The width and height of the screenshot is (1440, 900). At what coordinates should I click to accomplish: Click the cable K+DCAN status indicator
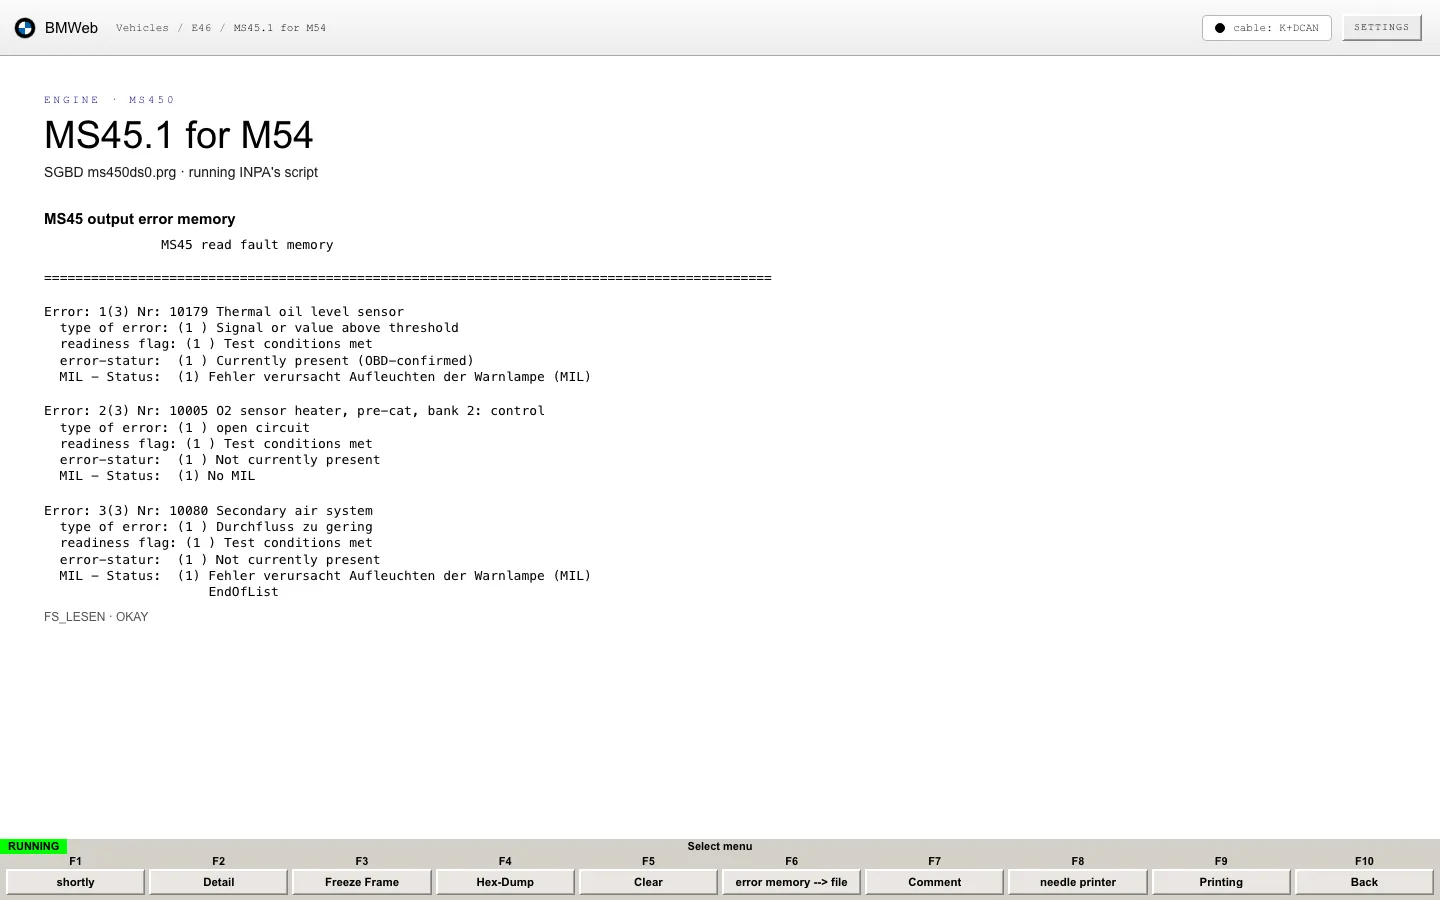coord(1266,28)
